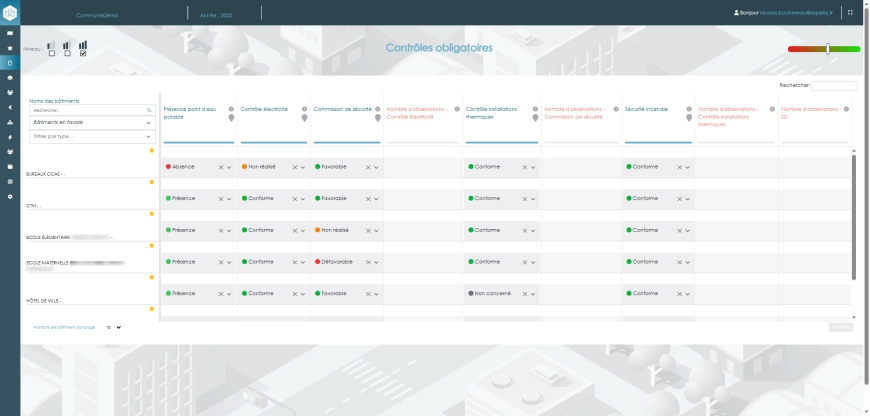
Task: Open the sitemap hierarchy icon in the sidebar
Action: 10,122
